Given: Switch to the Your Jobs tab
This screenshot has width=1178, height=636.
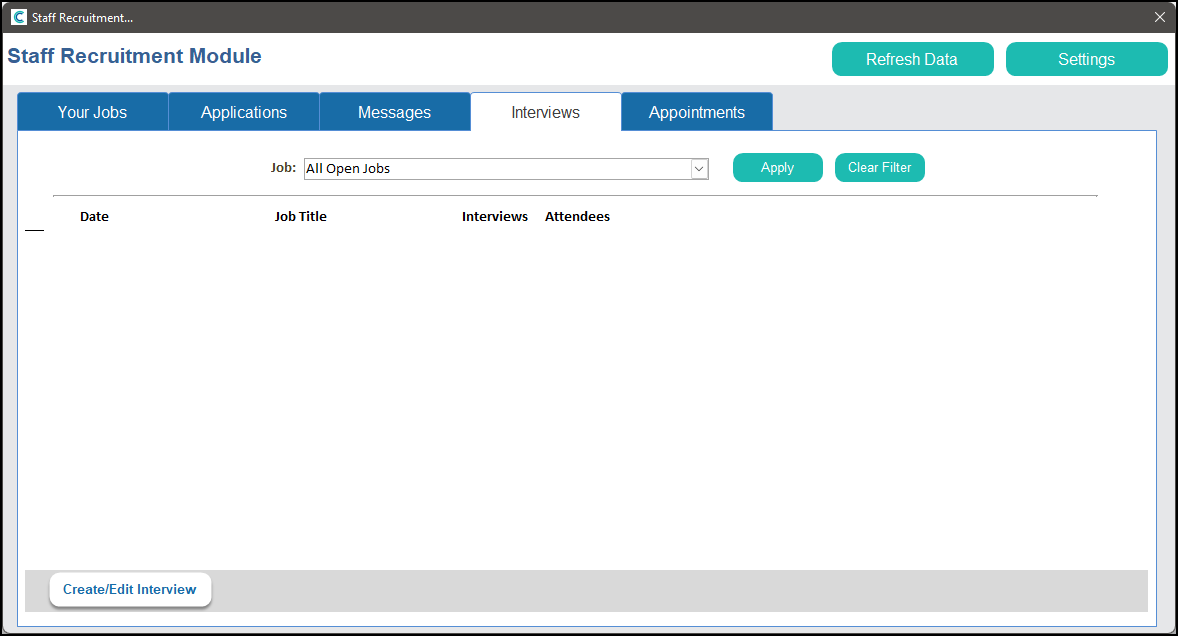Looking at the screenshot, I should [92, 112].
